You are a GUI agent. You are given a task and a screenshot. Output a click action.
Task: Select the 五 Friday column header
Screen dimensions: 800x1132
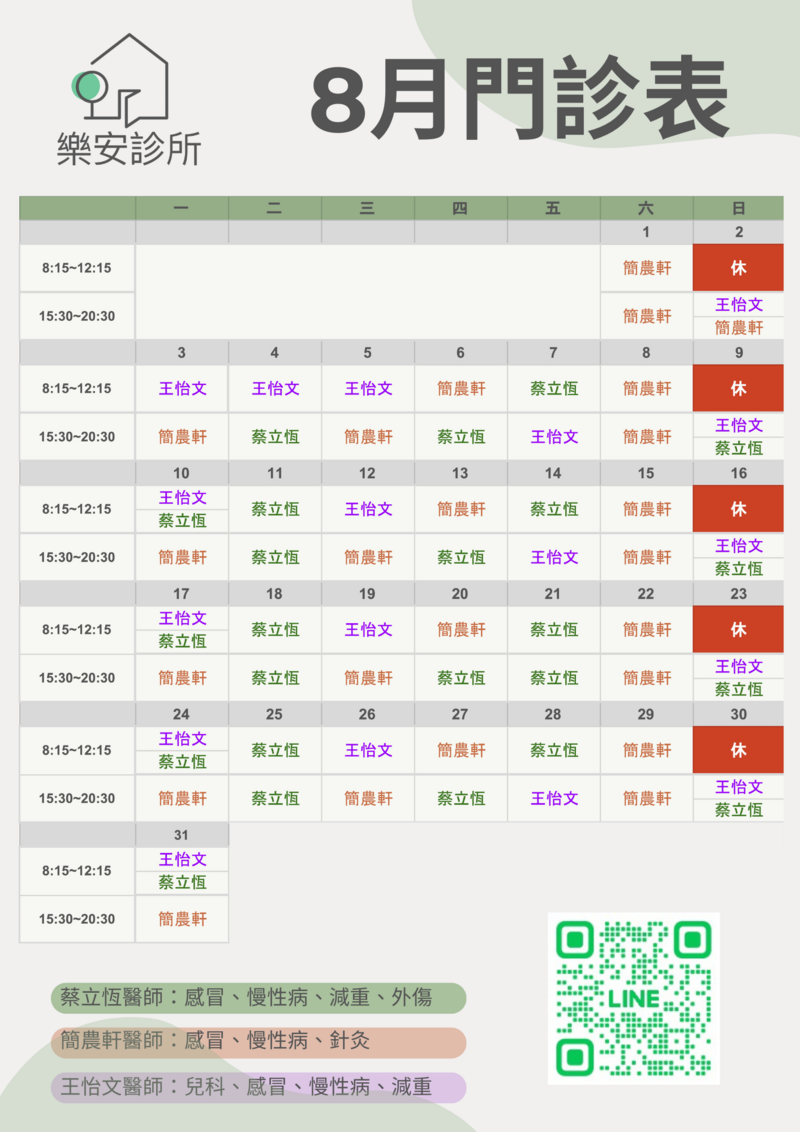click(553, 208)
